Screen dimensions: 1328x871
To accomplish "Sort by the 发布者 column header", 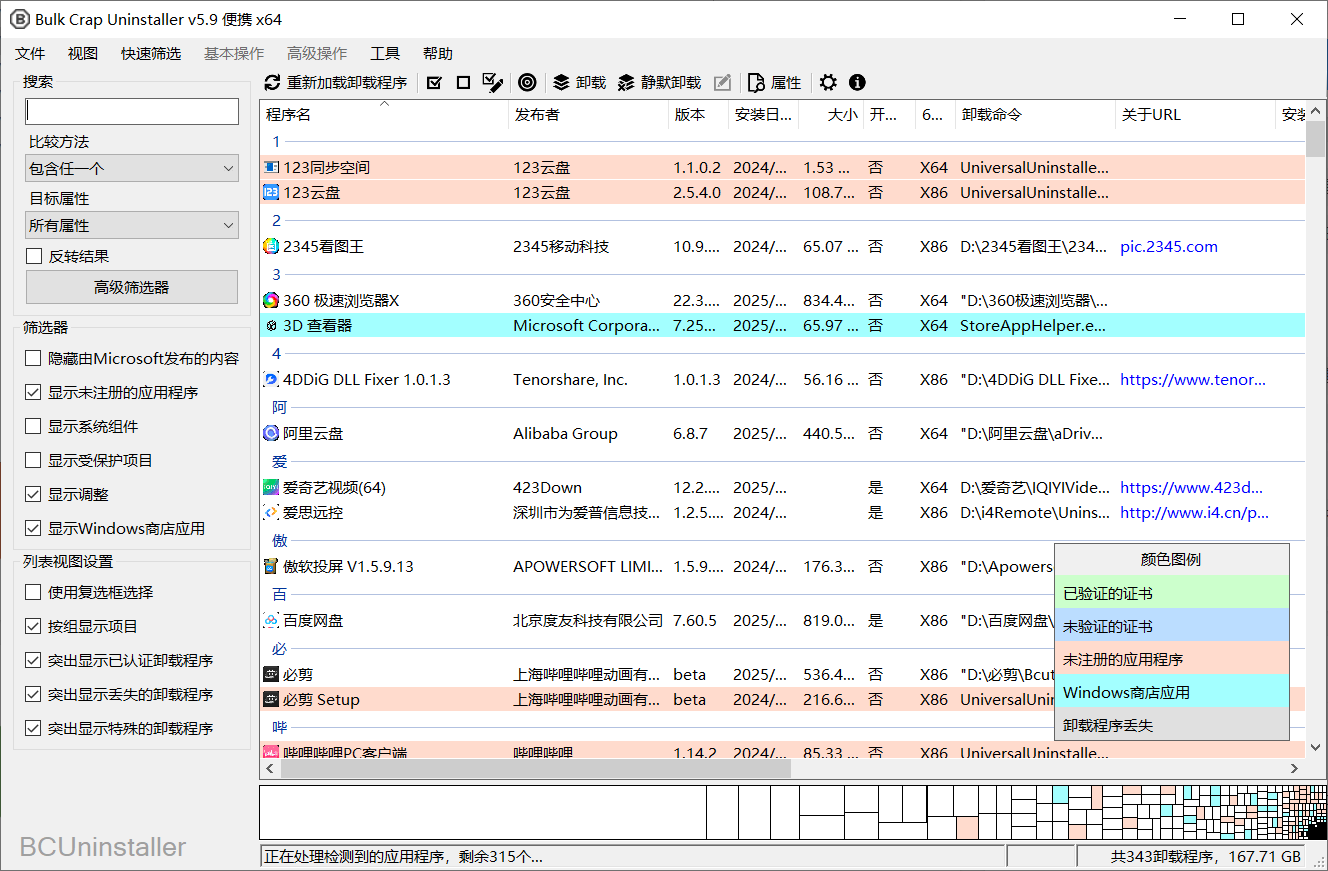I will pos(588,115).
